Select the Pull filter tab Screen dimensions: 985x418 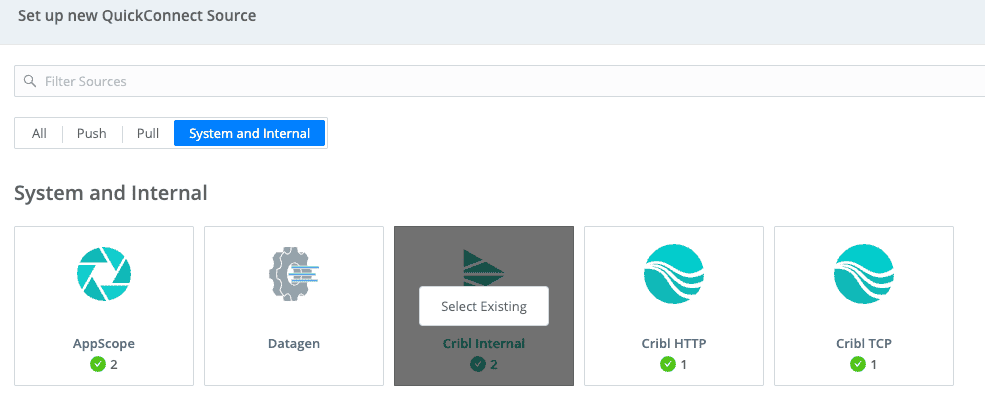click(x=148, y=133)
